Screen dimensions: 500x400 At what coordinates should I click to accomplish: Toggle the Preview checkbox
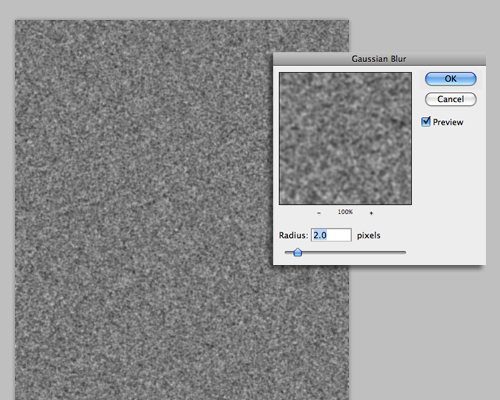point(426,122)
